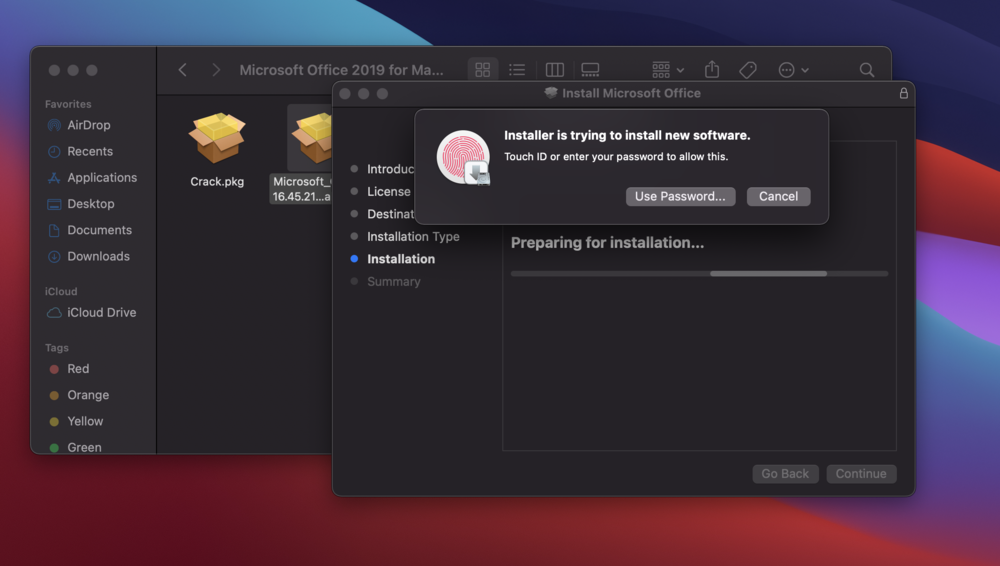This screenshot has height=566, width=1000.
Task: Cancel the installer authentication prompt
Action: 778,196
